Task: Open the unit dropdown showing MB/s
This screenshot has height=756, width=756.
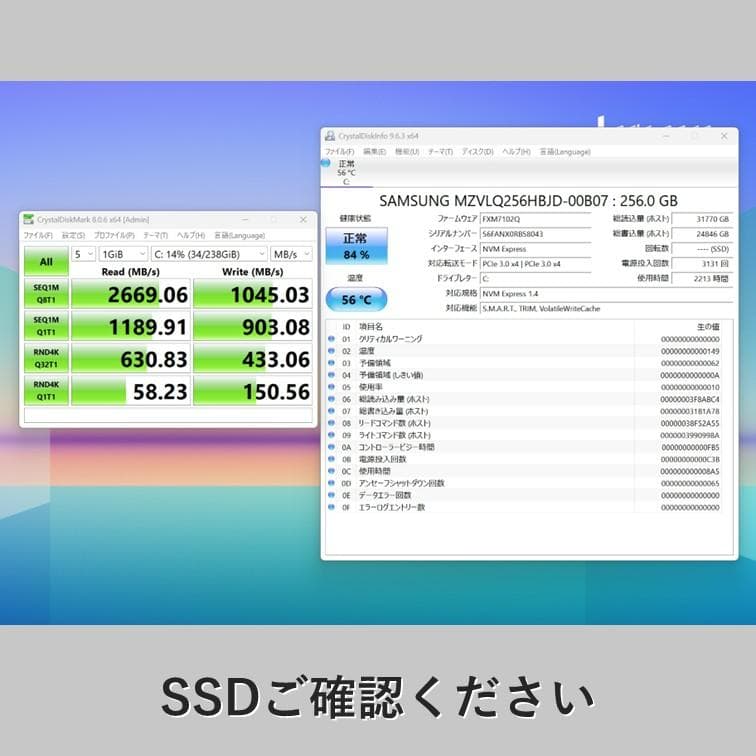Action: pyautogui.click(x=291, y=254)
